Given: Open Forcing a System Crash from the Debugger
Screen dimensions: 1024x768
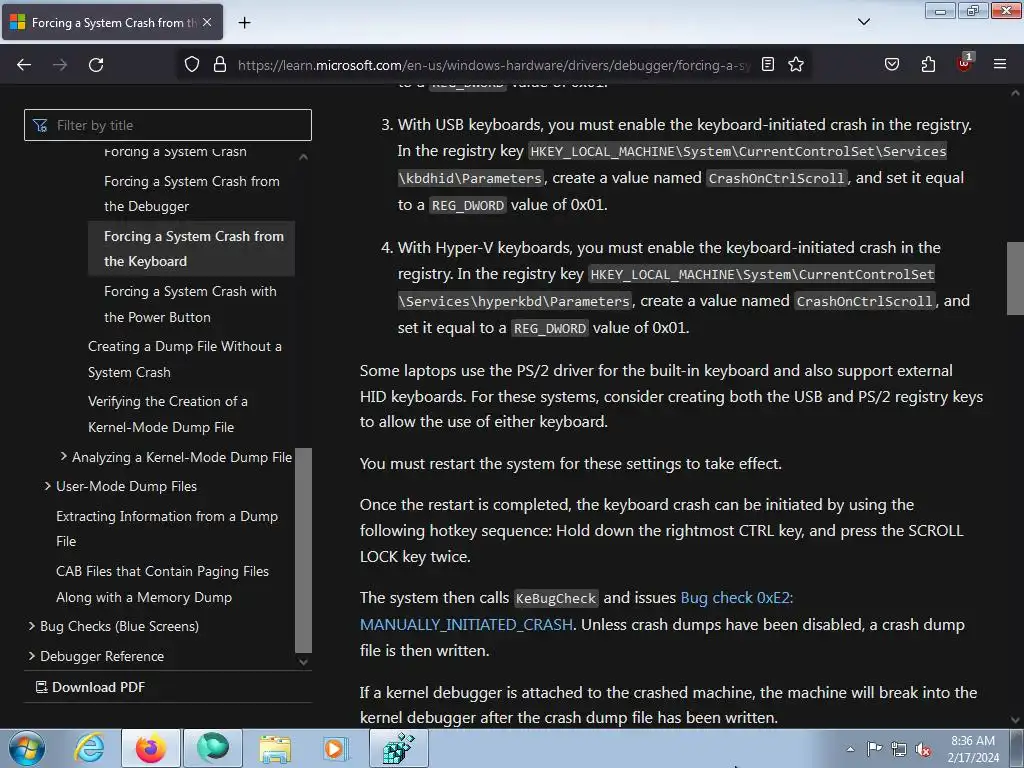Looking at the screenshot, I should tap(191, 193).
